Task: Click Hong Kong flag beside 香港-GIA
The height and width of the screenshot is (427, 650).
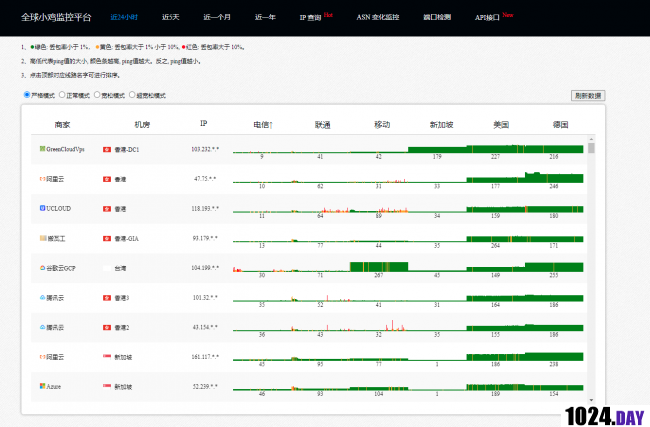Action: 107,238
